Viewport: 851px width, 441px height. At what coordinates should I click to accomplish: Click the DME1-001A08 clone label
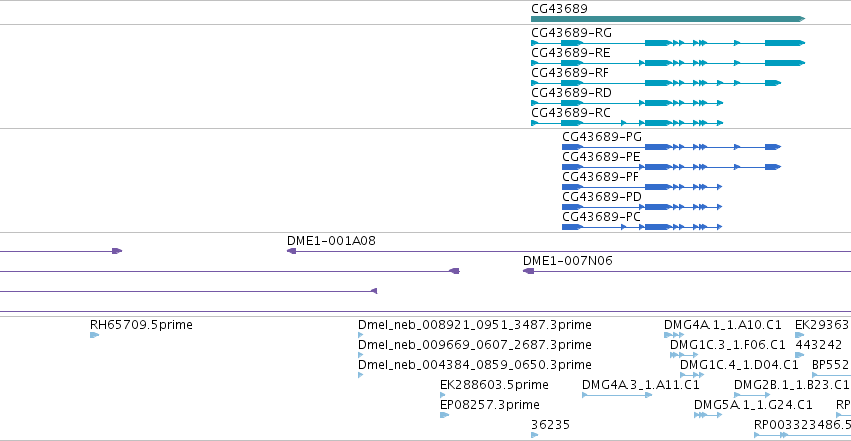331,241
